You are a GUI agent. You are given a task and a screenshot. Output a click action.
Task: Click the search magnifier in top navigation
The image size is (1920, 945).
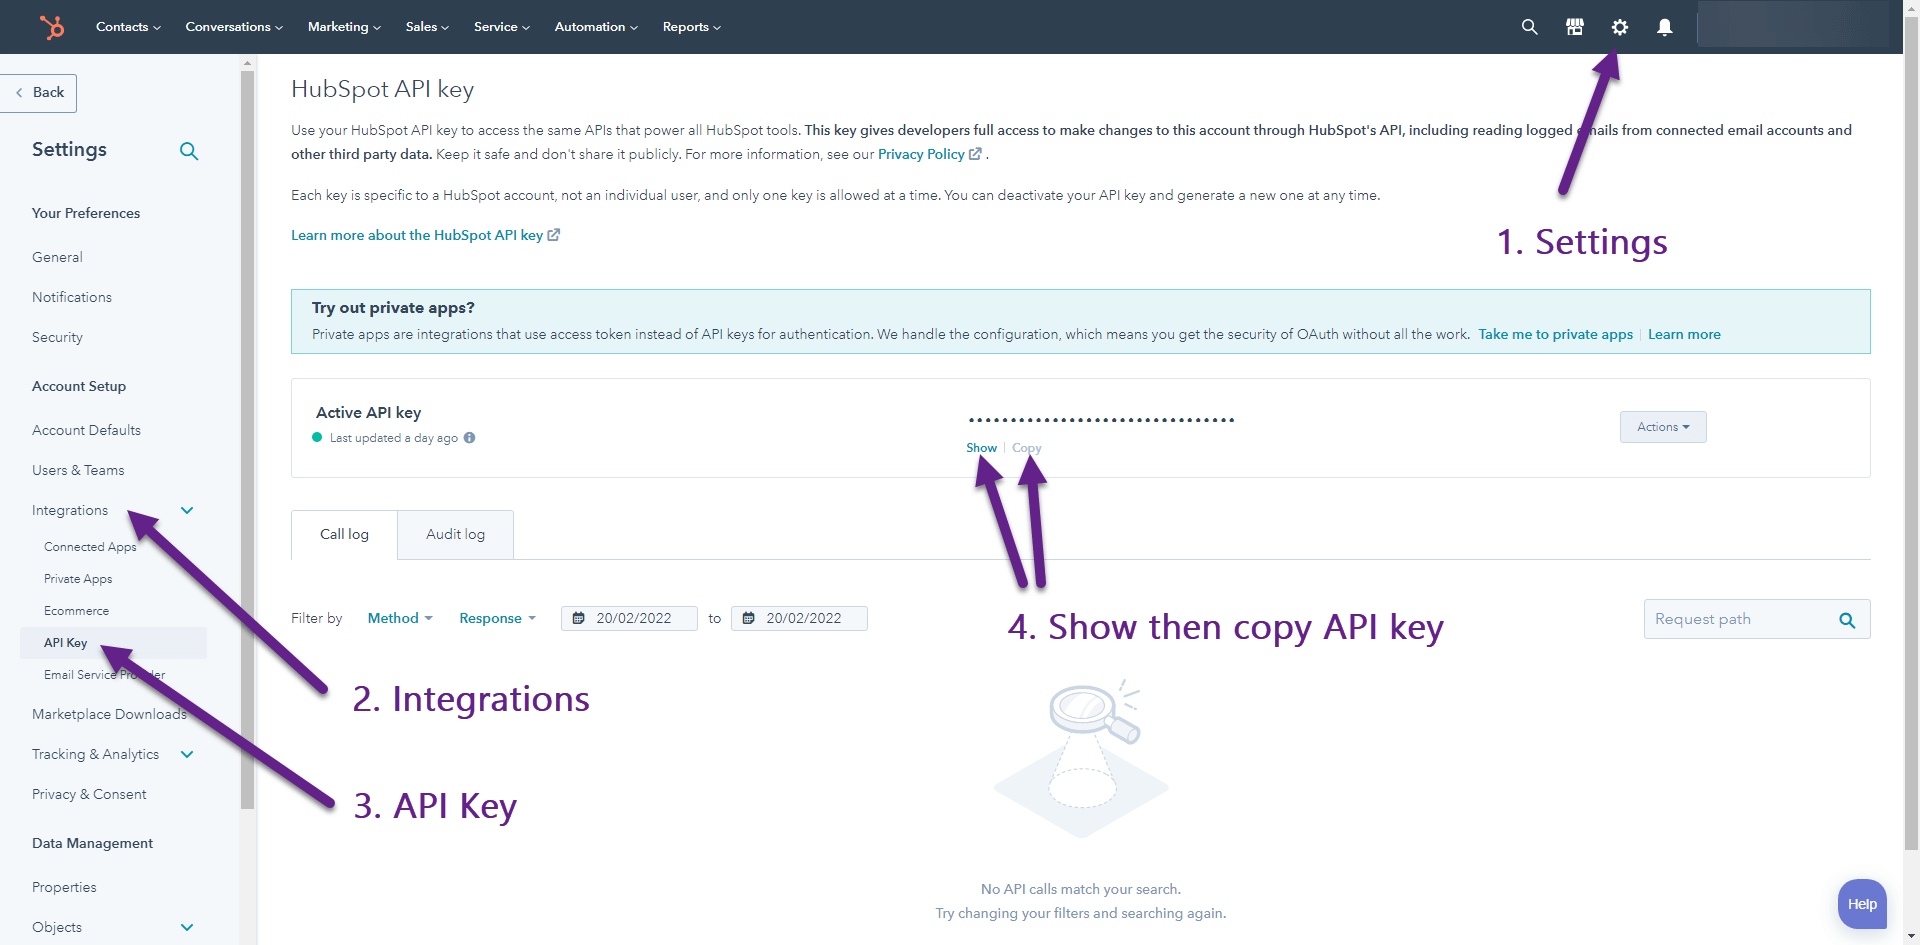coord(1529,27)
